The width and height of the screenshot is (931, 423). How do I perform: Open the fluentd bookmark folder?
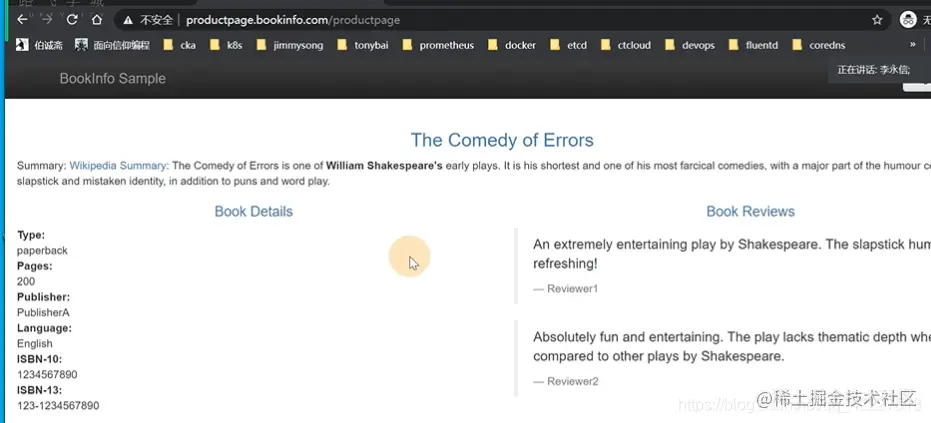(x=753, y=45)
